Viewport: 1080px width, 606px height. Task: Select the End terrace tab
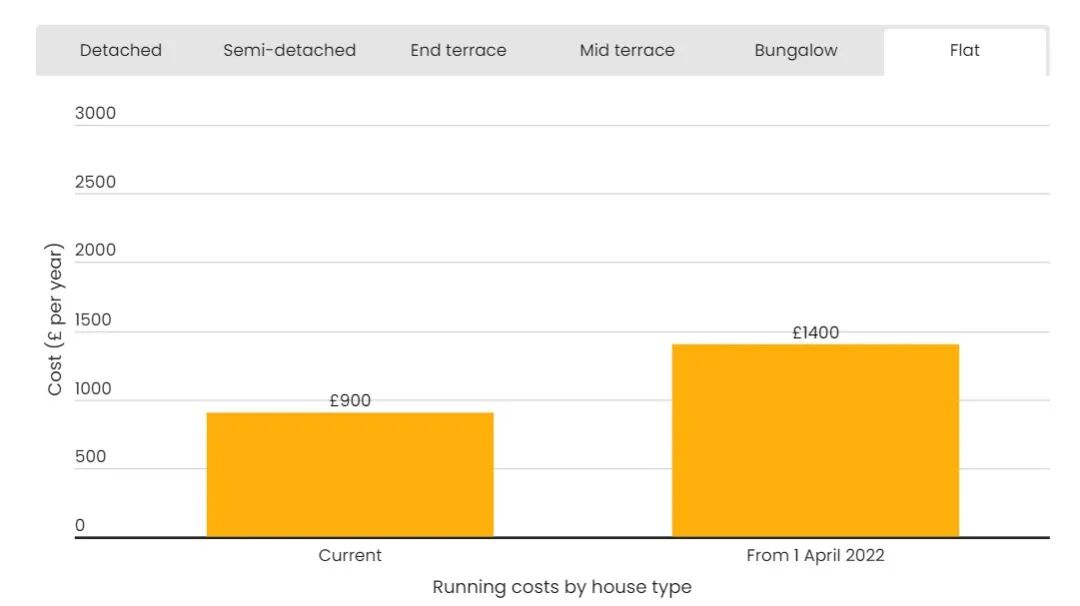458,50
